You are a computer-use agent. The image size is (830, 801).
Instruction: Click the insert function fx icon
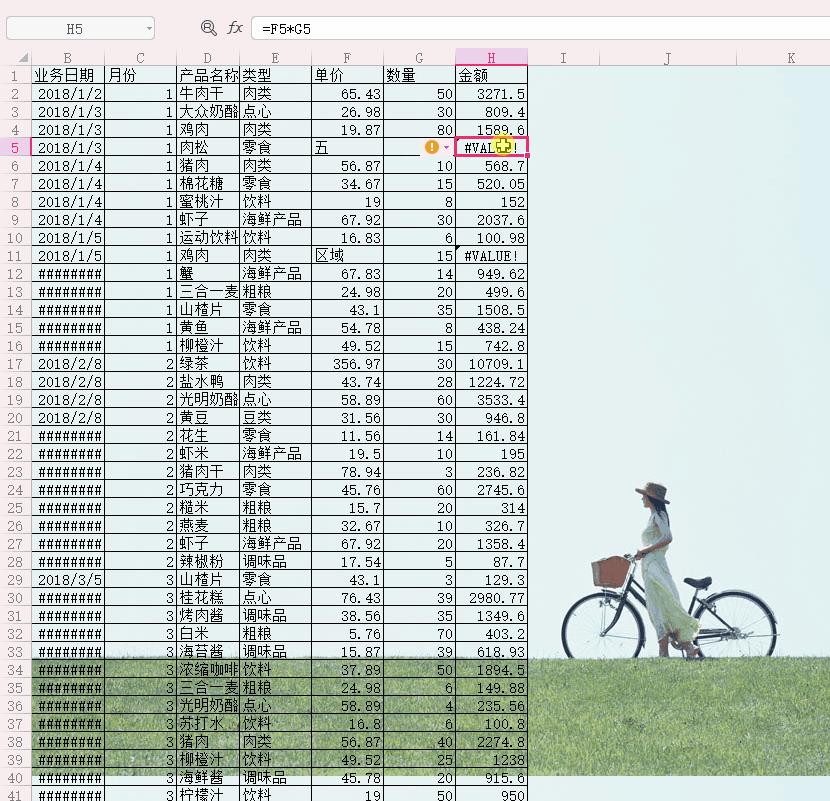234,28
